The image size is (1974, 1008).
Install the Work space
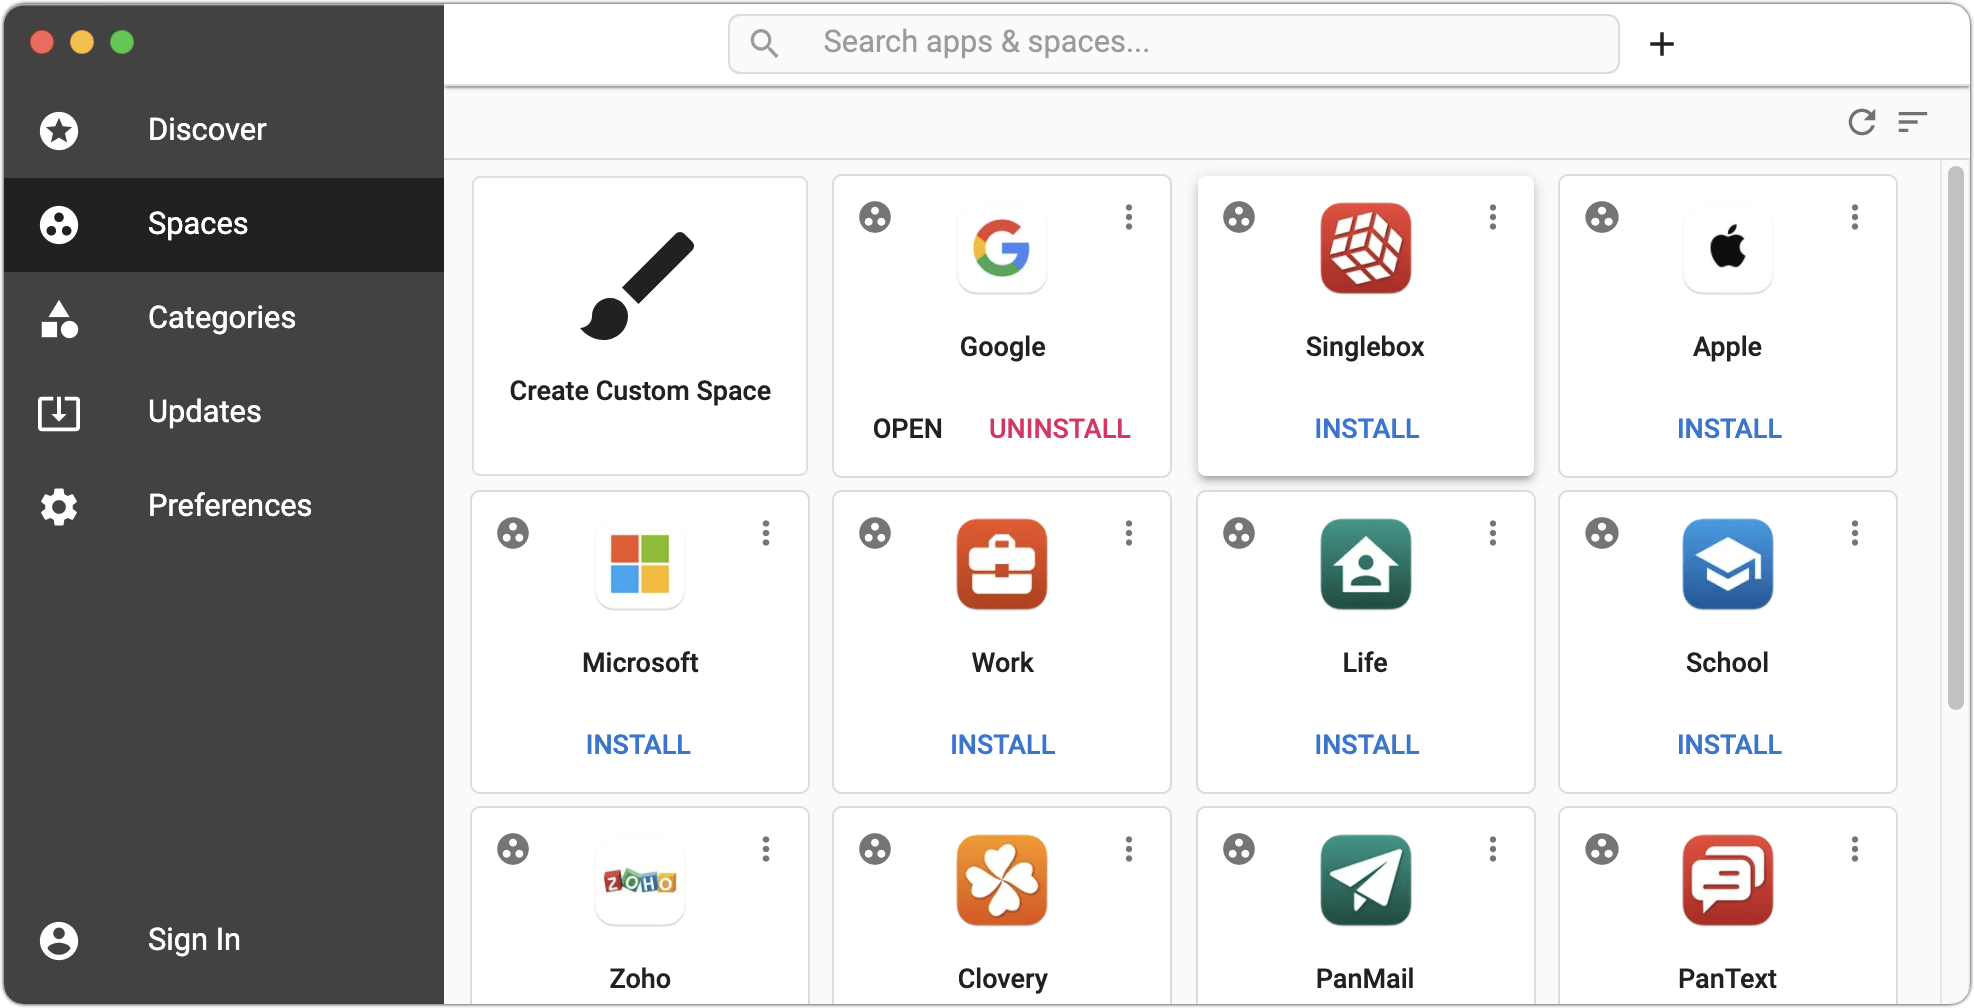point(1003,745)
